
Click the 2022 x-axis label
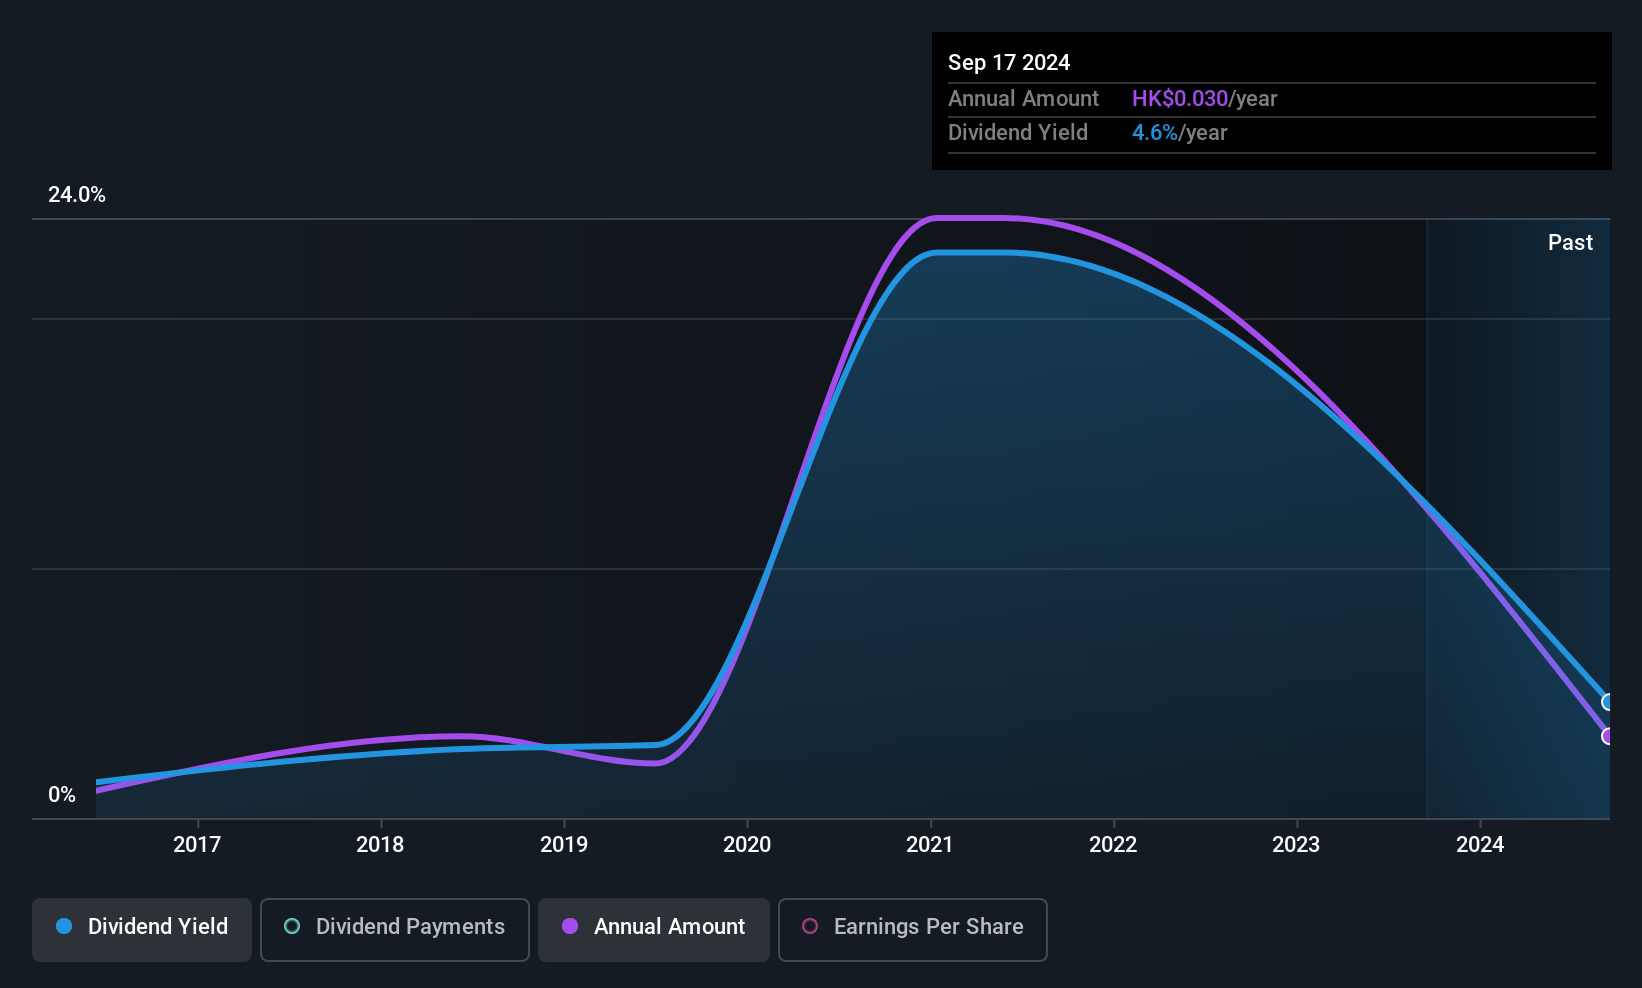click(x=1113, y=845)
